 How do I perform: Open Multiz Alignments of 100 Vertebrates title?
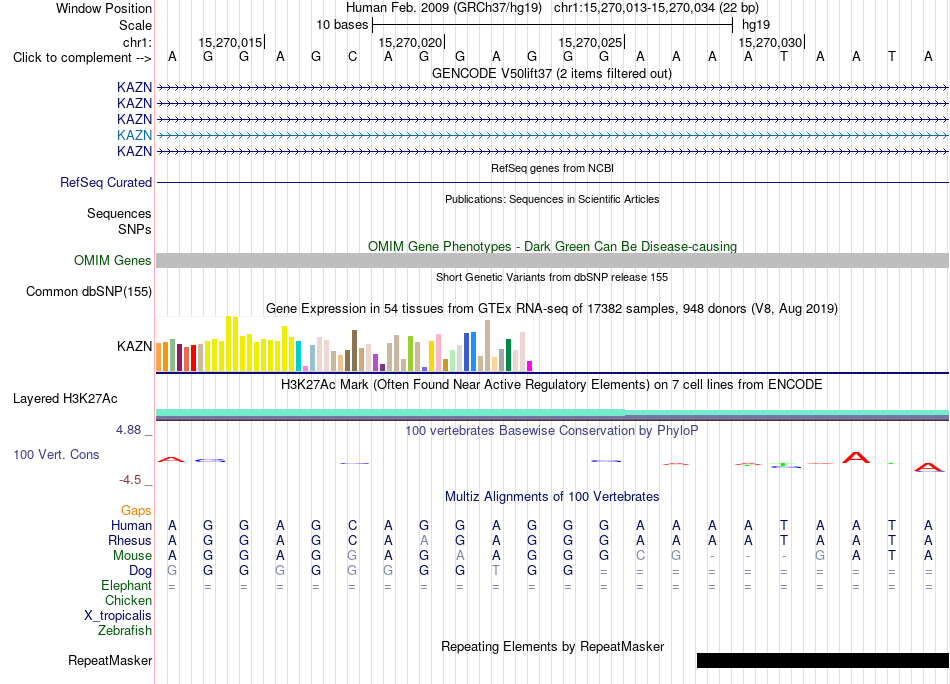click(552, 497)
